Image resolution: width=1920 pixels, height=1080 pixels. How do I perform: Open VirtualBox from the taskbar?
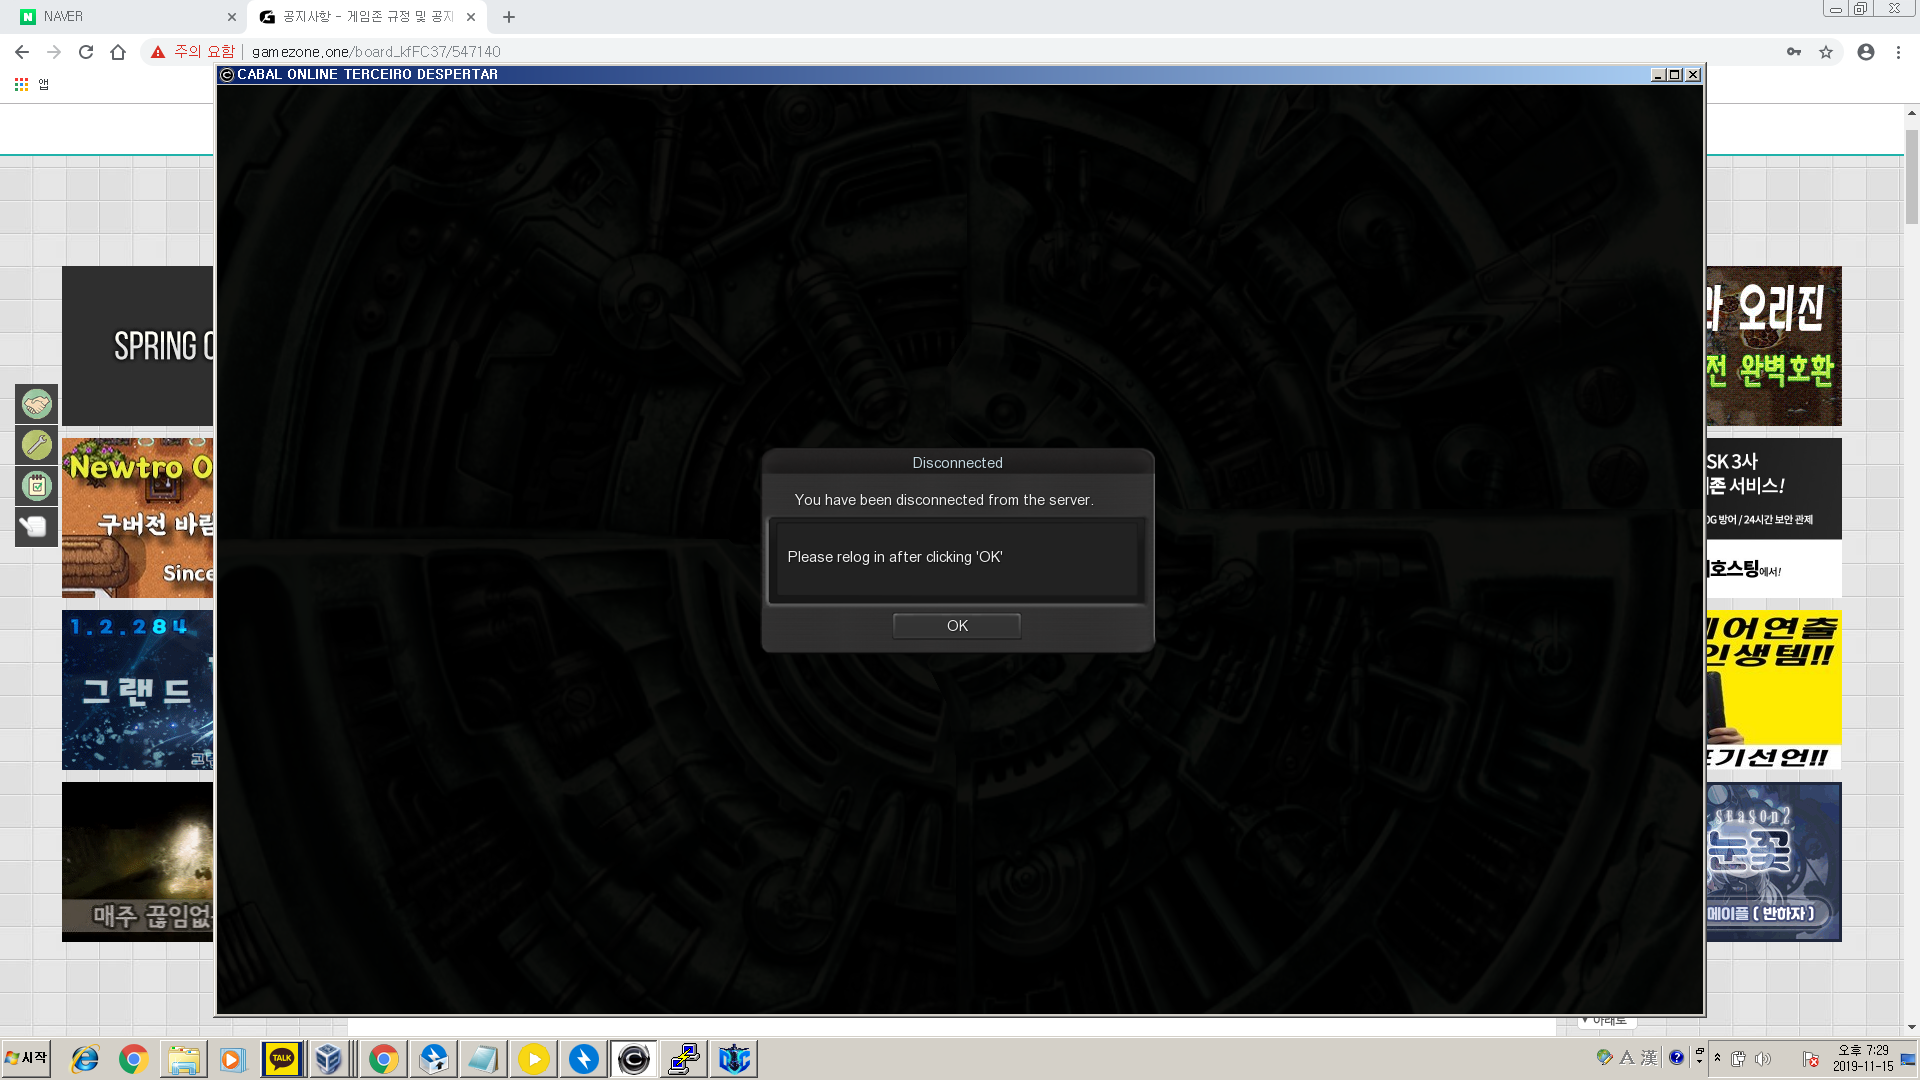[x=329, y=1059]
